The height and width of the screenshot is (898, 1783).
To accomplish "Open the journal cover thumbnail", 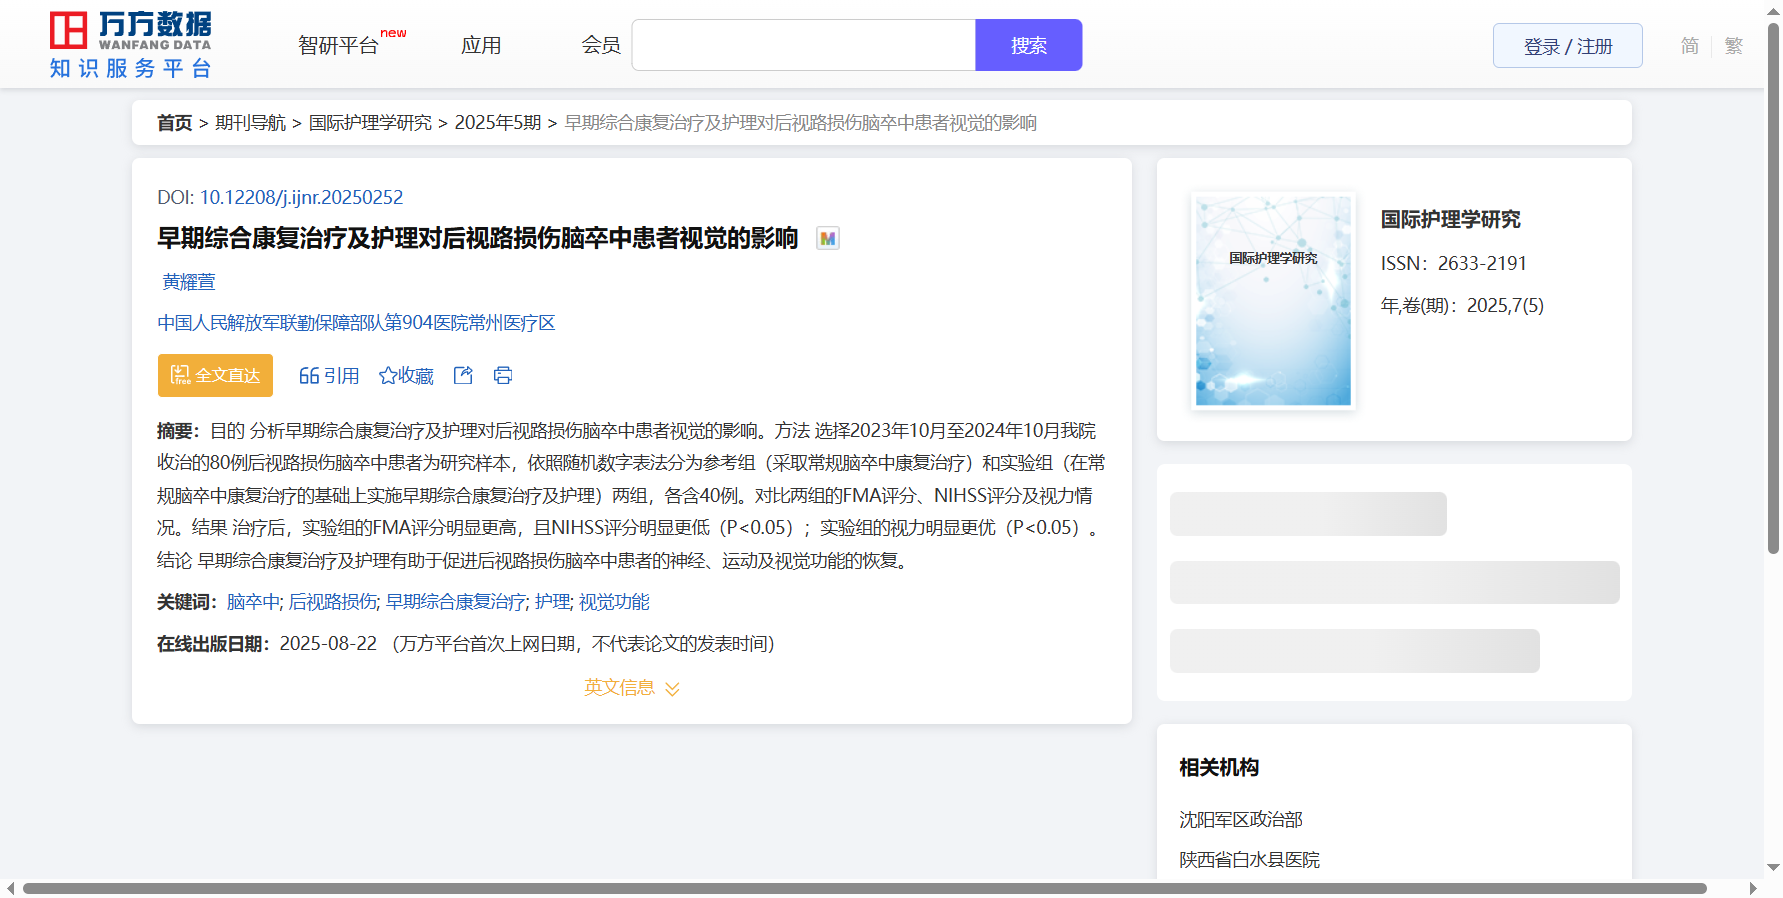I will pyautogui.click(x=1273, y=300).
